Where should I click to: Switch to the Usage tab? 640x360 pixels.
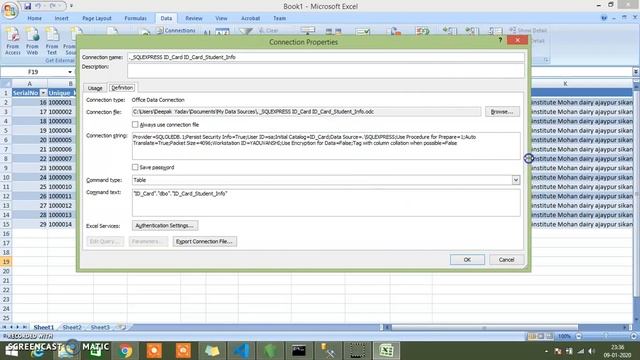tap(95, 88)
